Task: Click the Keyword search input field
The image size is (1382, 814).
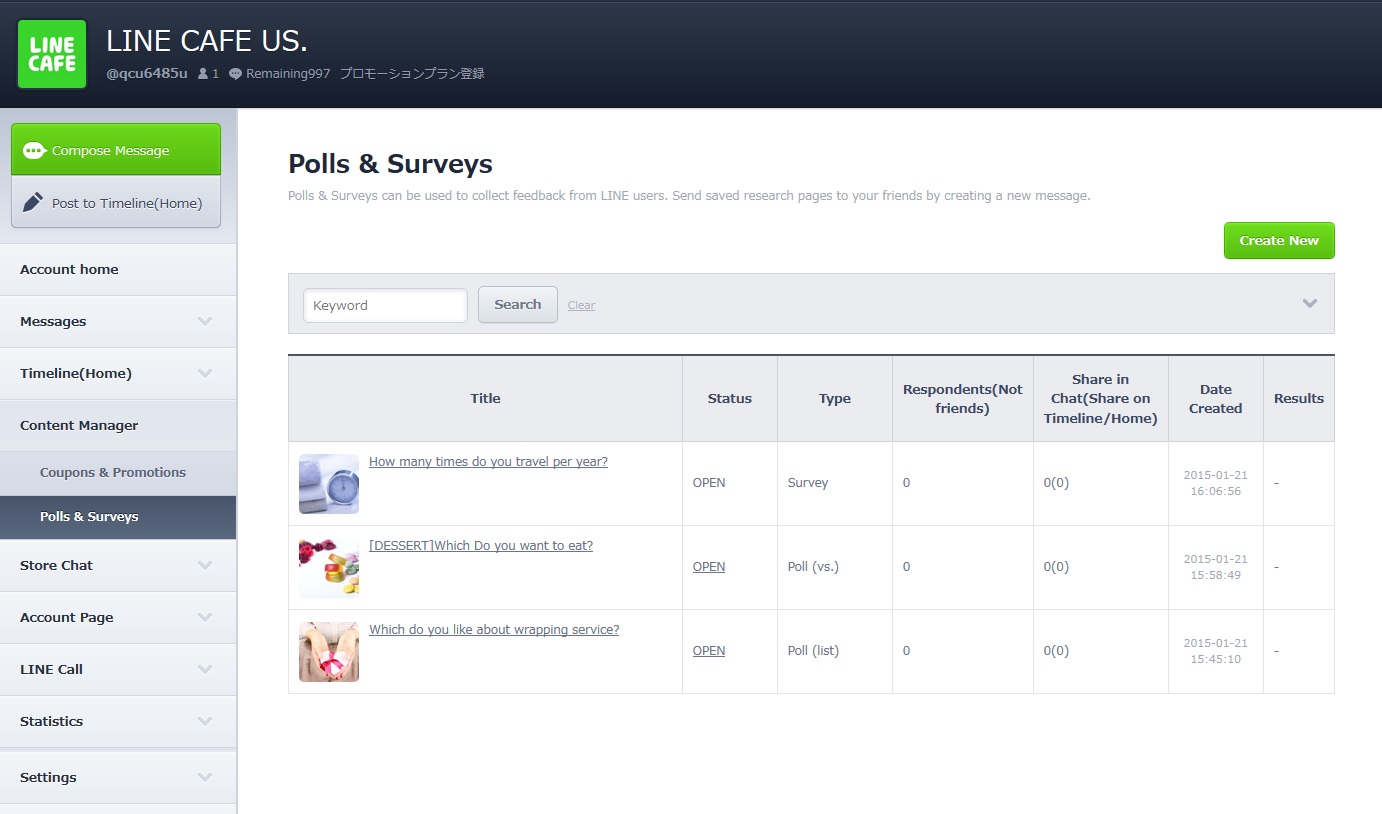Action: (385, 305)
